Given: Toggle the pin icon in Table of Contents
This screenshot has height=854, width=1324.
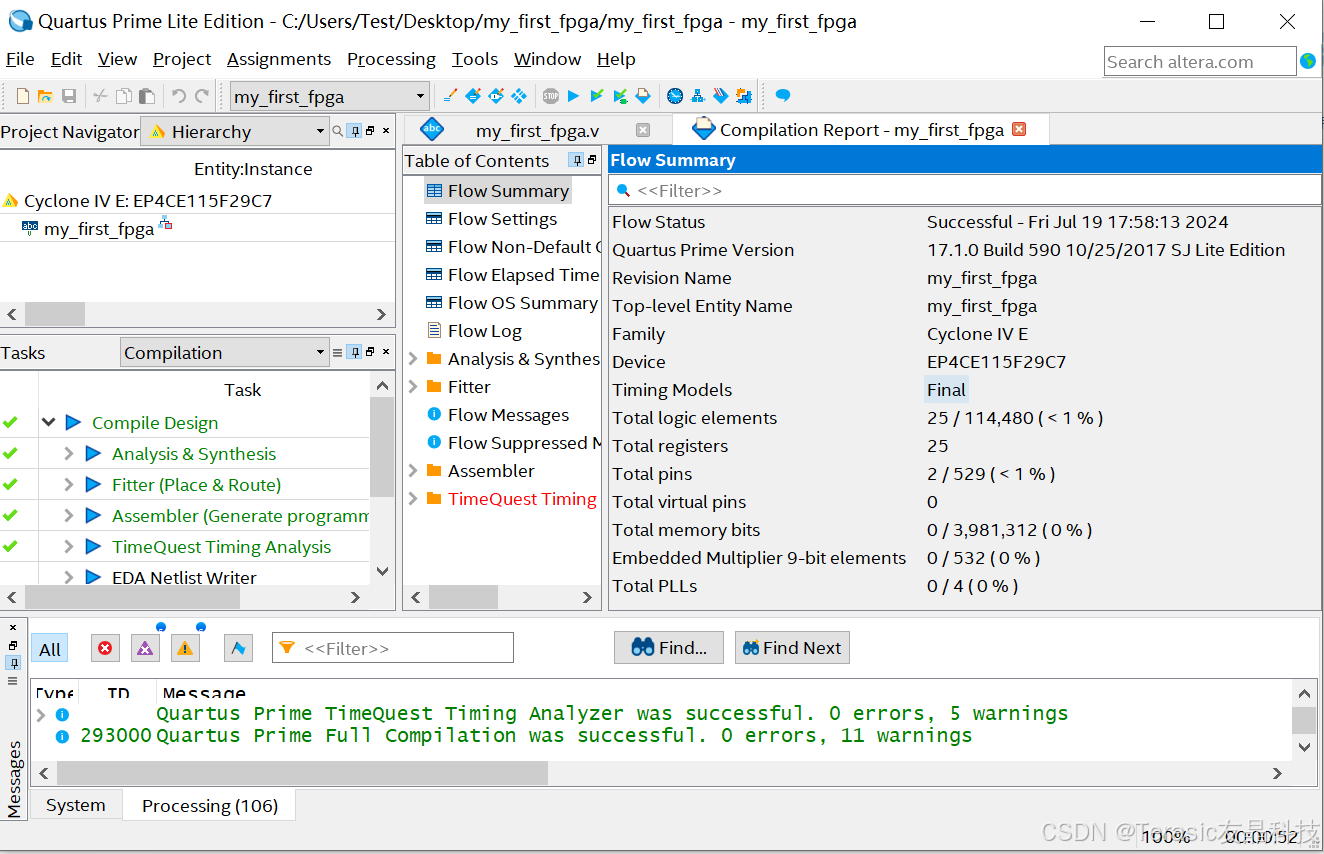Looking at the screenshot, I should tap(576, 160).
